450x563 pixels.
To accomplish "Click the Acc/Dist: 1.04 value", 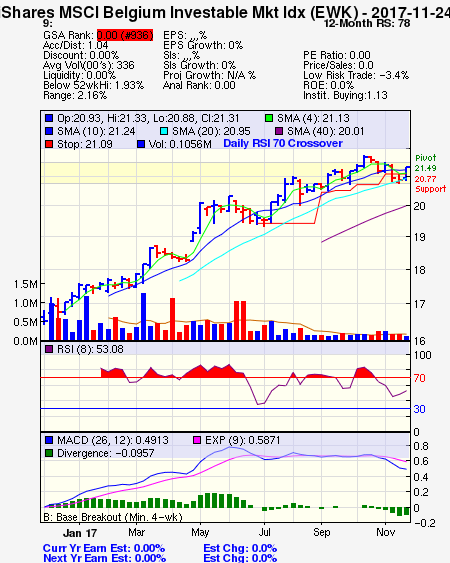I will pyautogui.click(x=75, y=45).
